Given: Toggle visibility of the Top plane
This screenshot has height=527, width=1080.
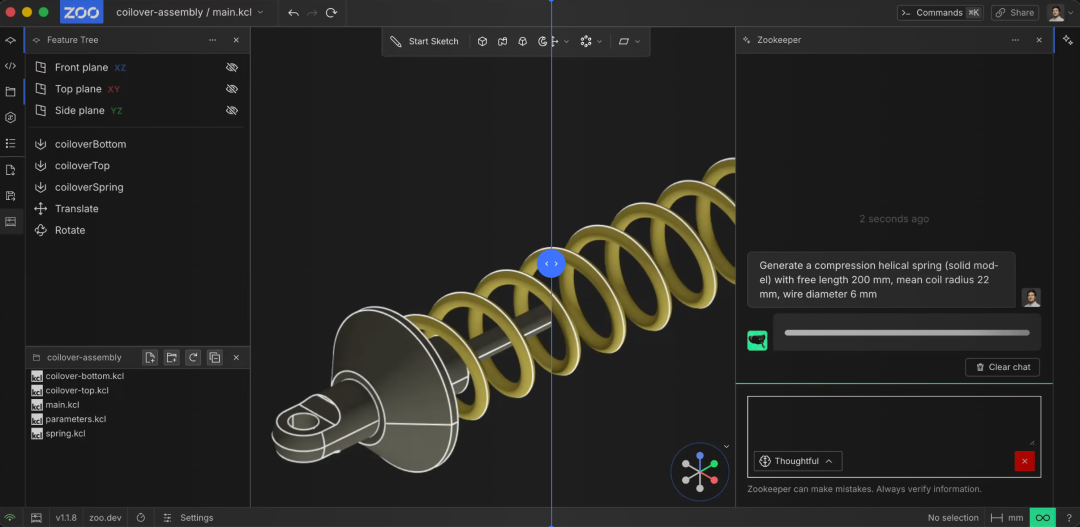Looking at the screenshot, I should (x=232, y=89).
